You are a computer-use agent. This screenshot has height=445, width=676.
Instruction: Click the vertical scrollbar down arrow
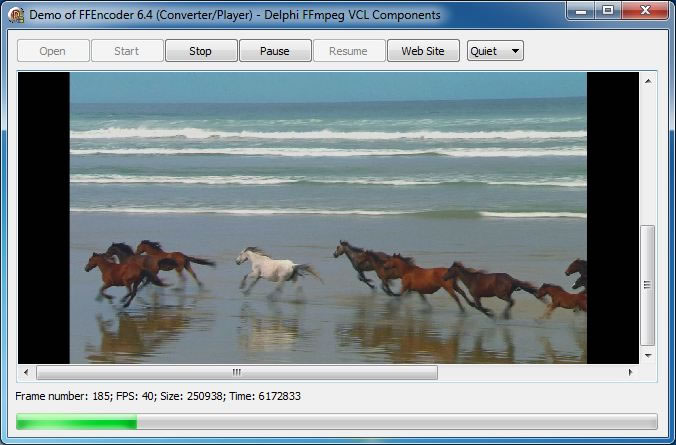(x=648, y=356)
